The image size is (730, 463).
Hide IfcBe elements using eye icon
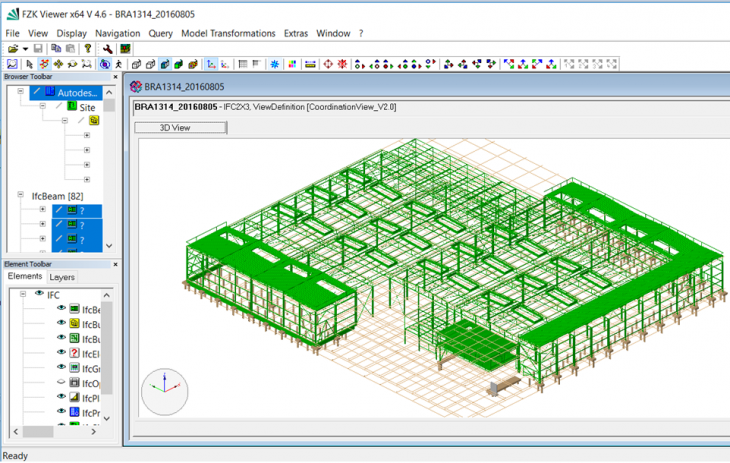(61, 309)
